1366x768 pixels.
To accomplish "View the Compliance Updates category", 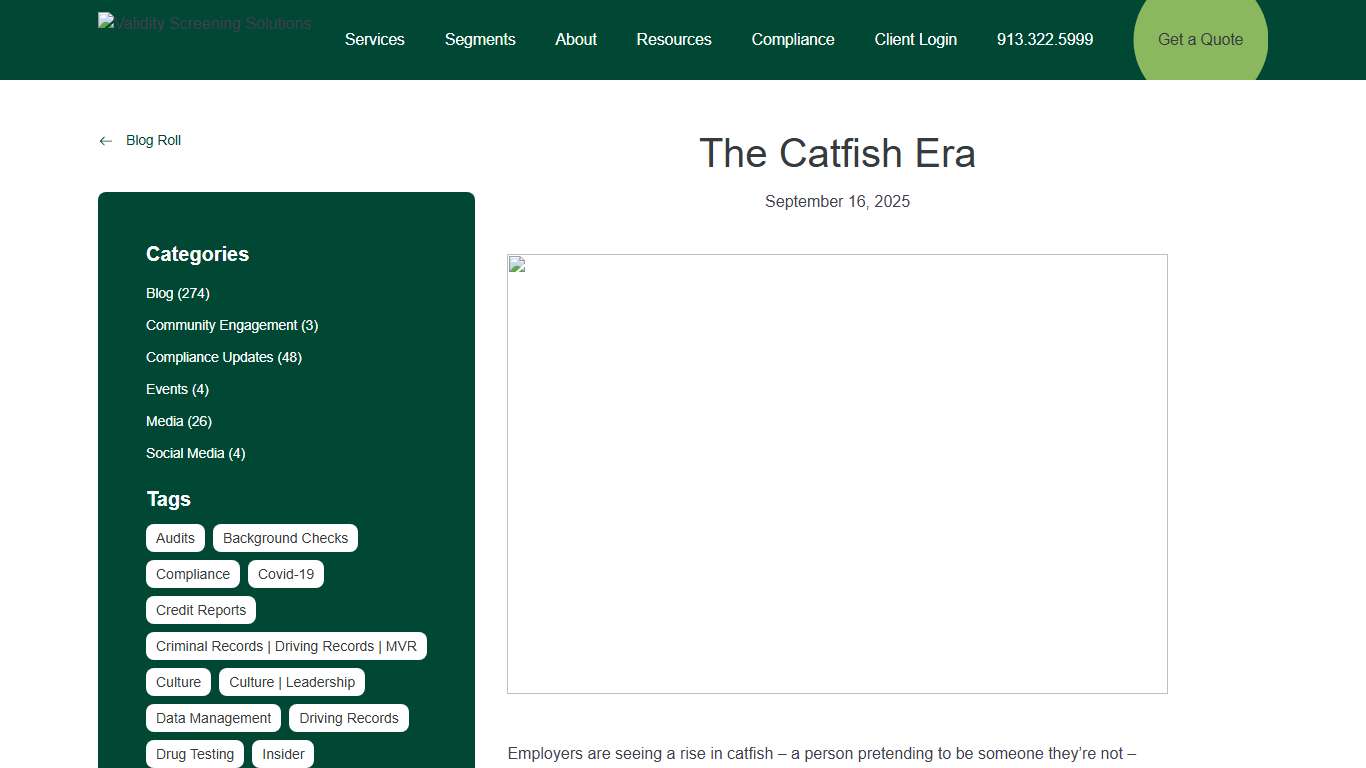I will 223,357.
